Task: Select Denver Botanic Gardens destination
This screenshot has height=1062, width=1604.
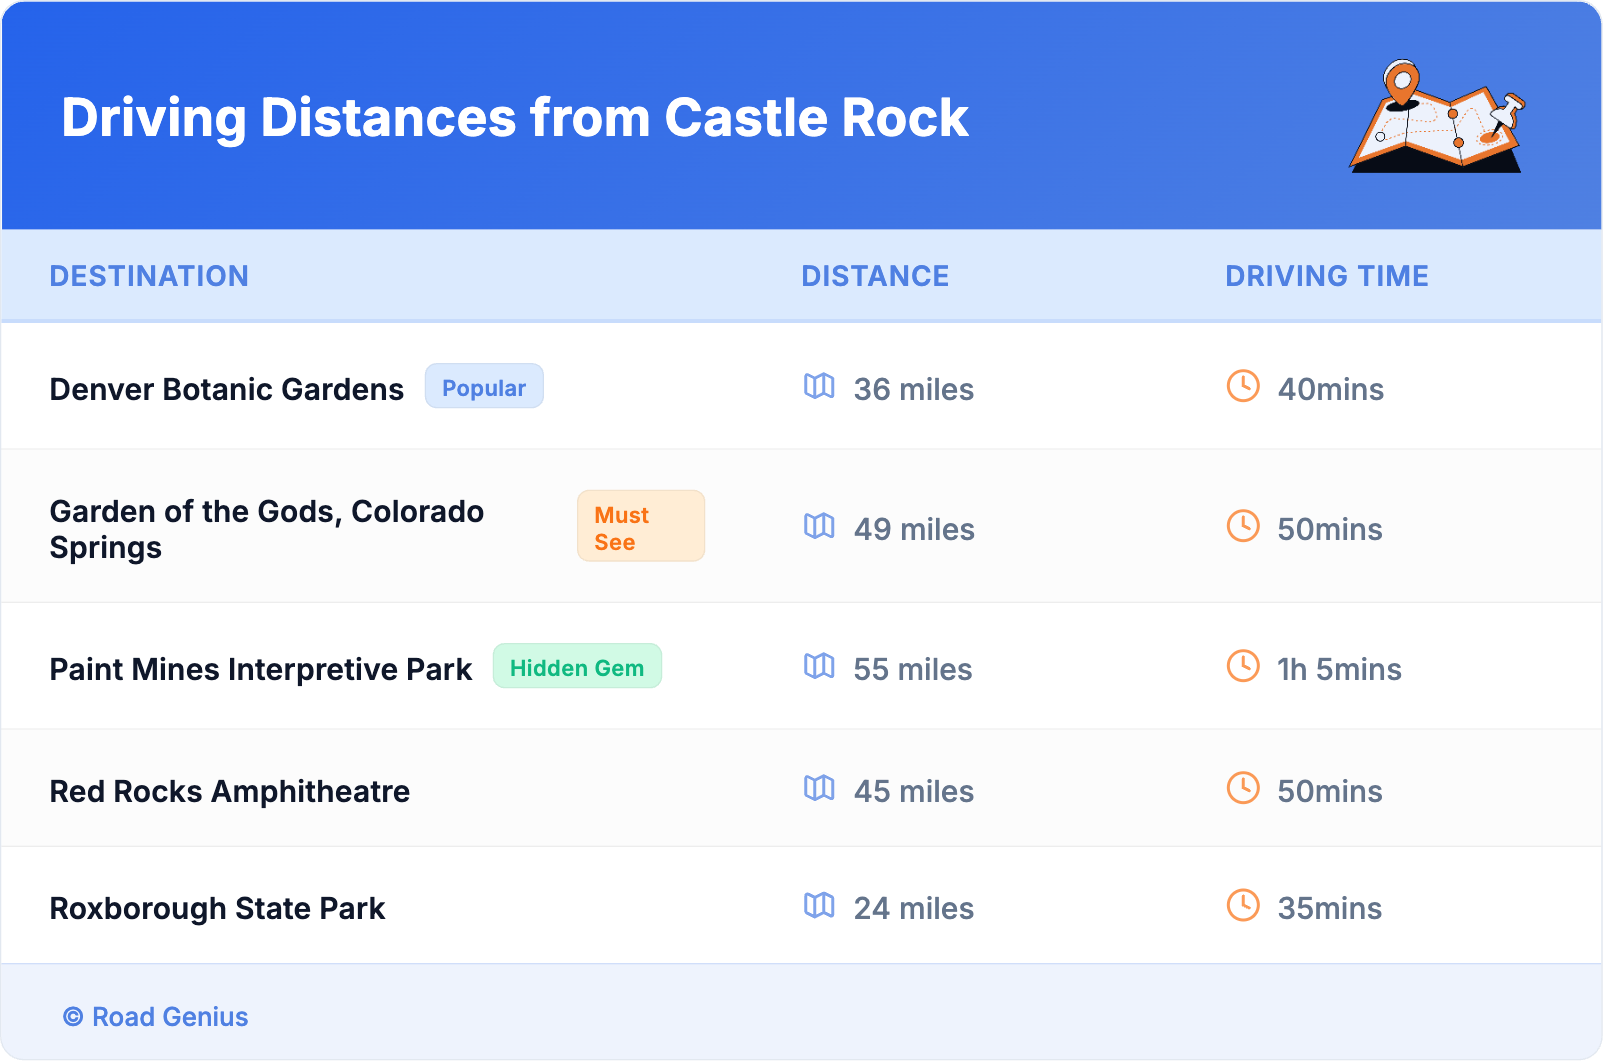Action: [227, 389]
